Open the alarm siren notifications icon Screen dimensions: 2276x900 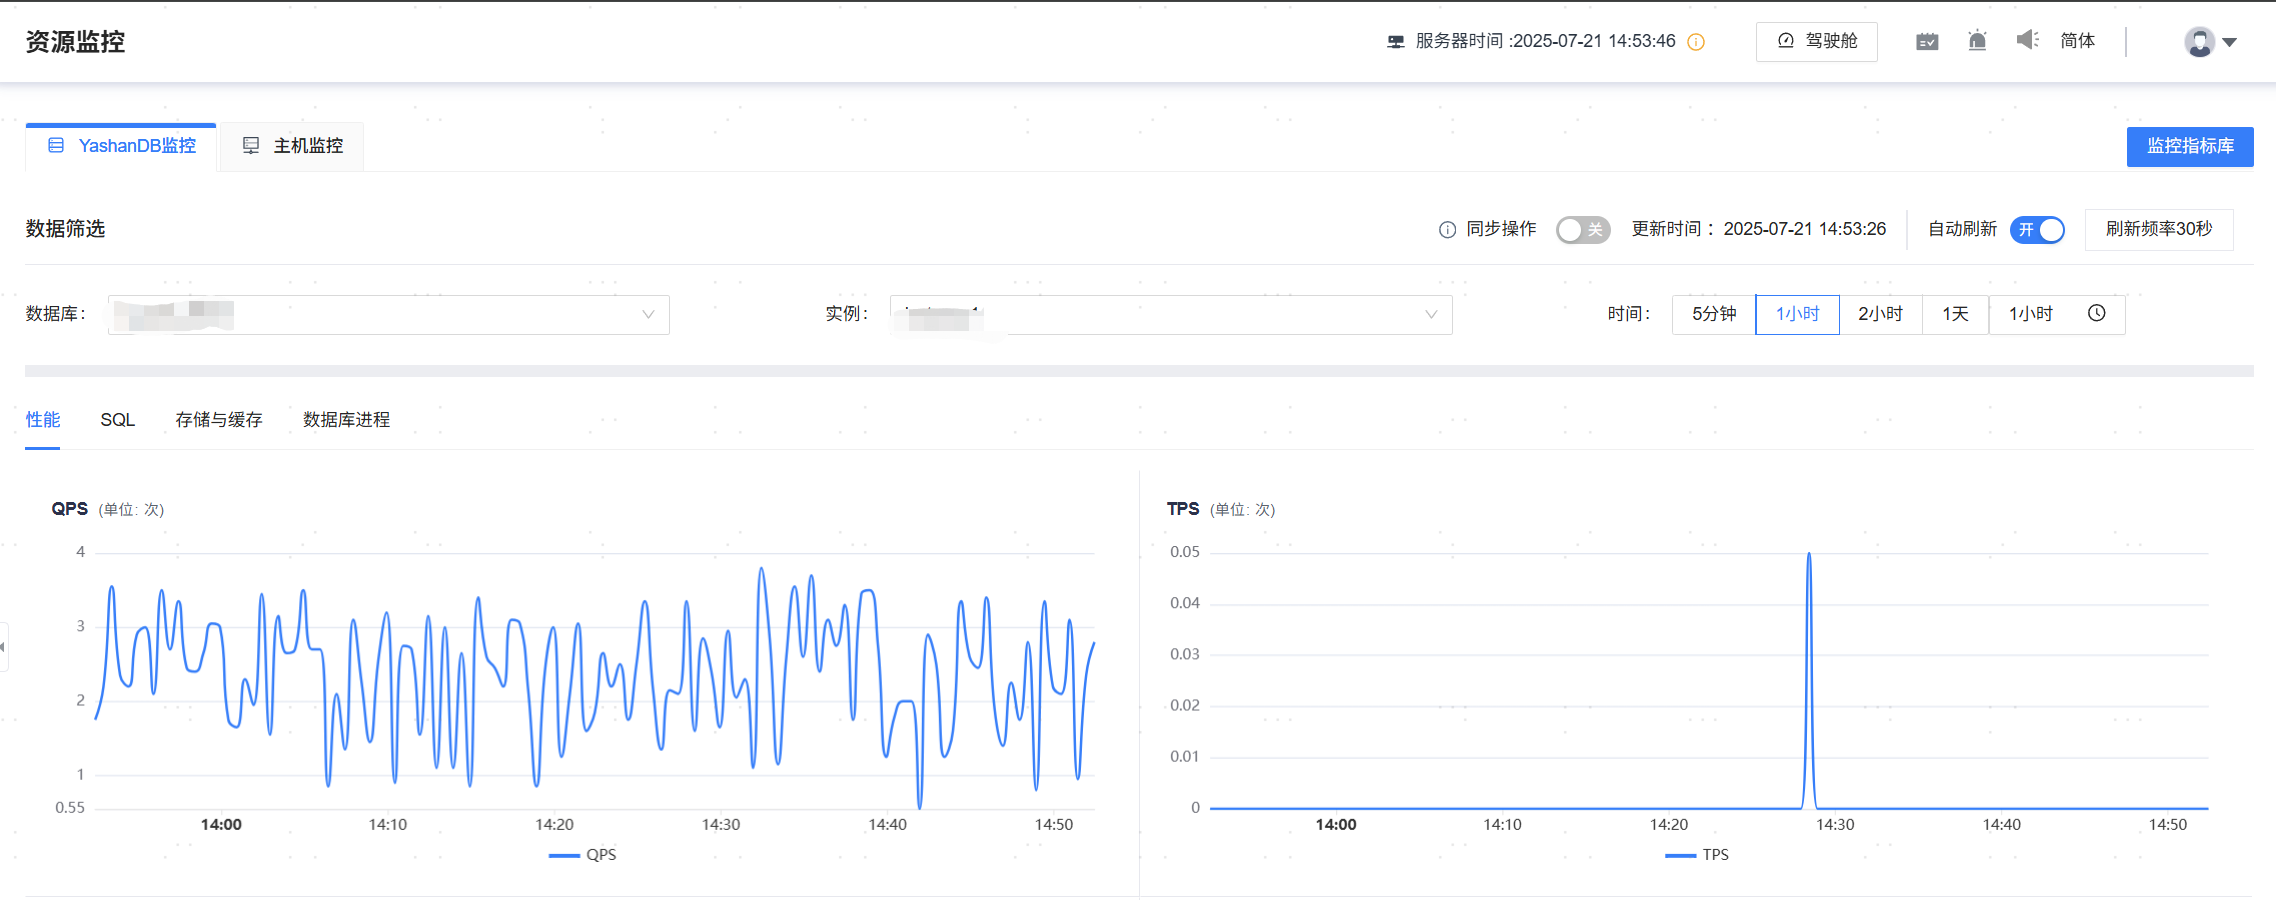click(1977, 41)
